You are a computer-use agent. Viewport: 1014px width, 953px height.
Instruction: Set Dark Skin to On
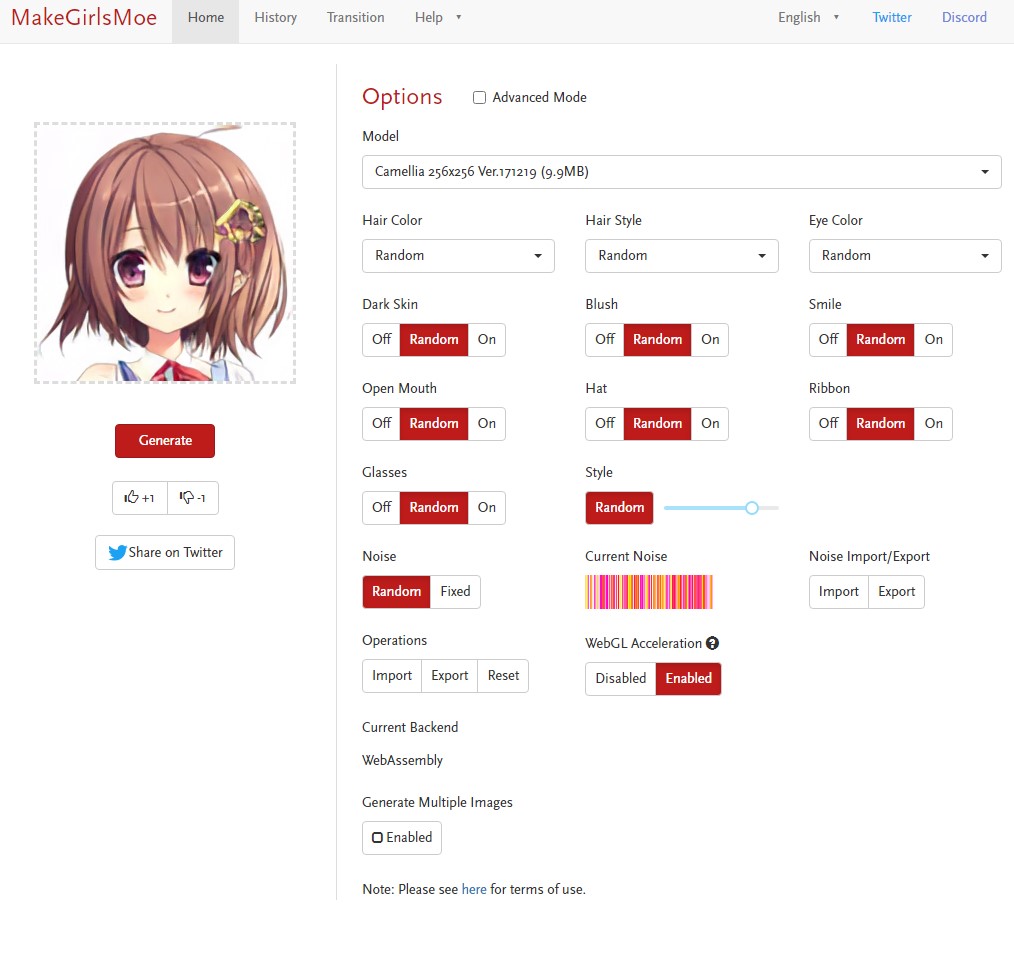coord(487,340)
